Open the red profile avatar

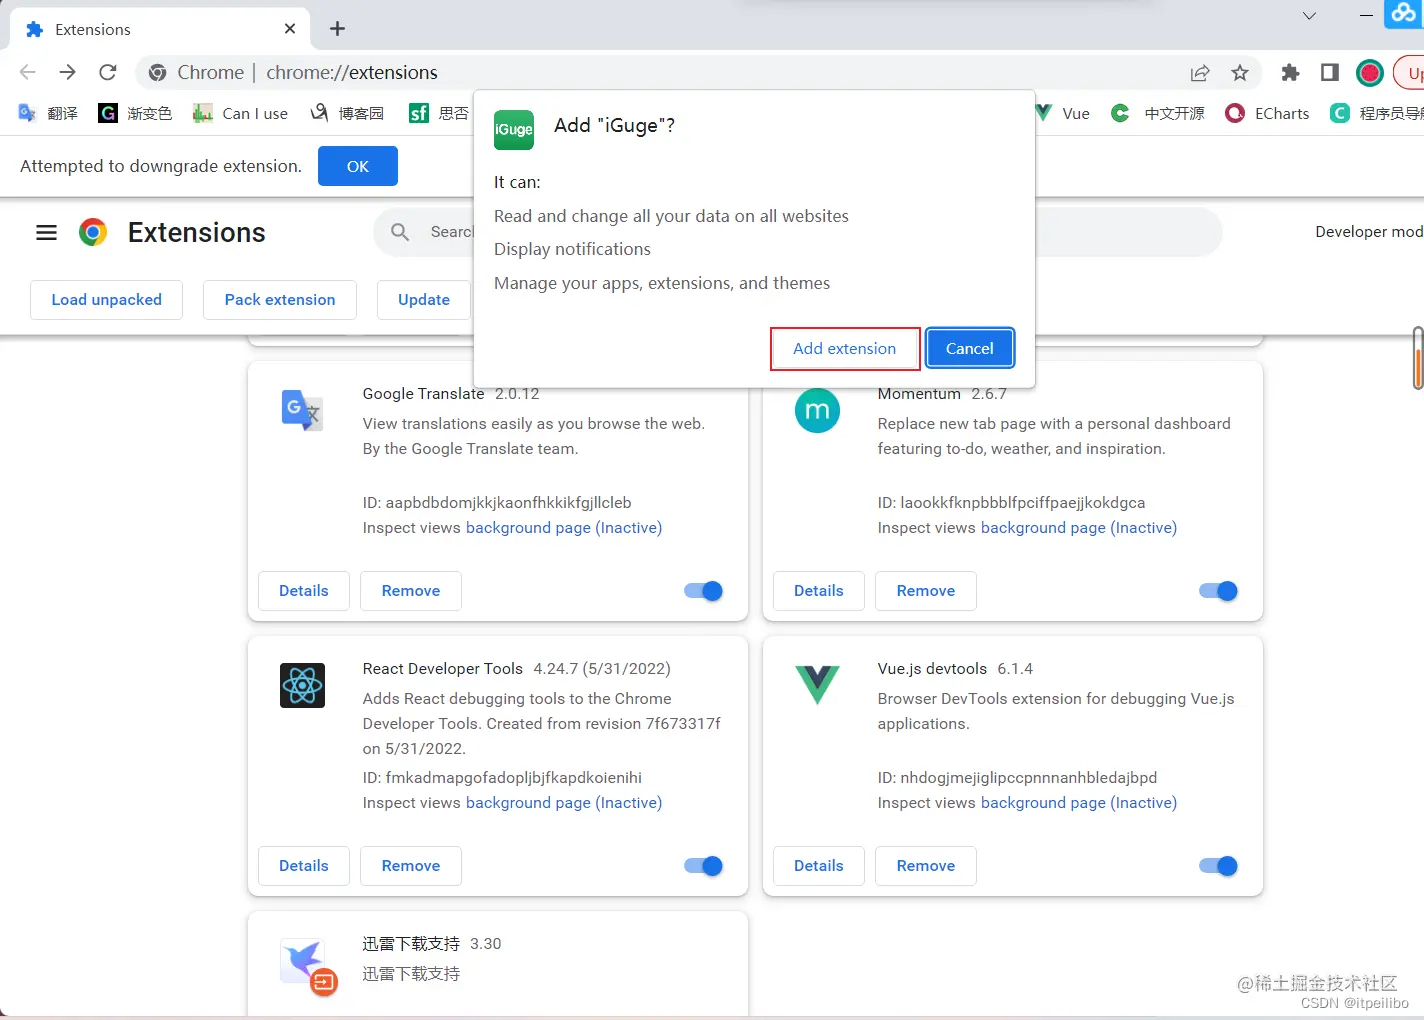1370,73
